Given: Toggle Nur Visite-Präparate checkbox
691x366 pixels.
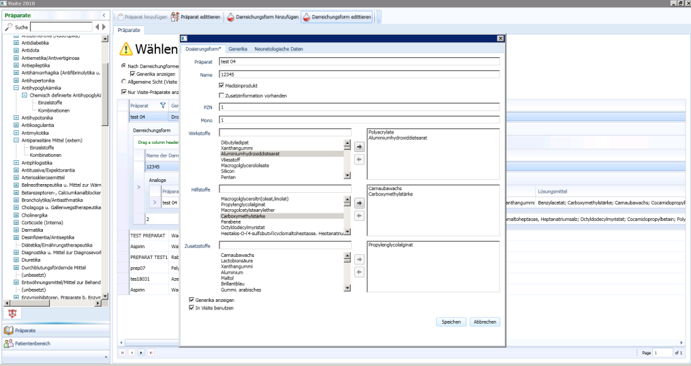Looking at the screenshot, I should [x=123, y=92].
